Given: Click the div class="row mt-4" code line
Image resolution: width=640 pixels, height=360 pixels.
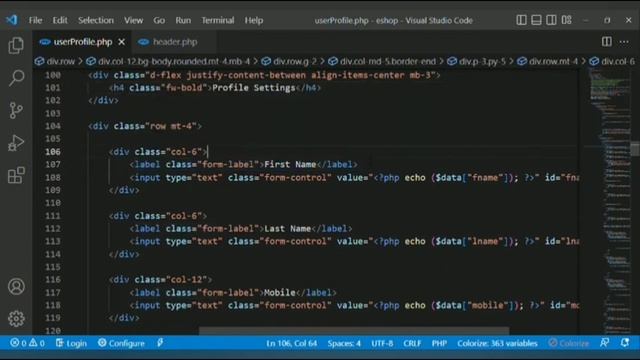Looking at the screenshot, I should [145, 126].
